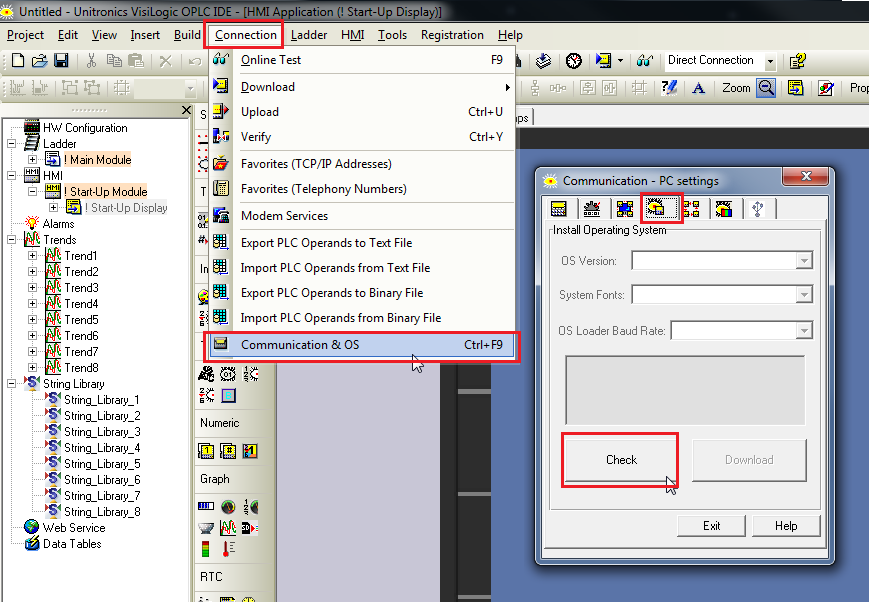Click the question mark pencil toolbar icon
869x602 pixels.
669,88
